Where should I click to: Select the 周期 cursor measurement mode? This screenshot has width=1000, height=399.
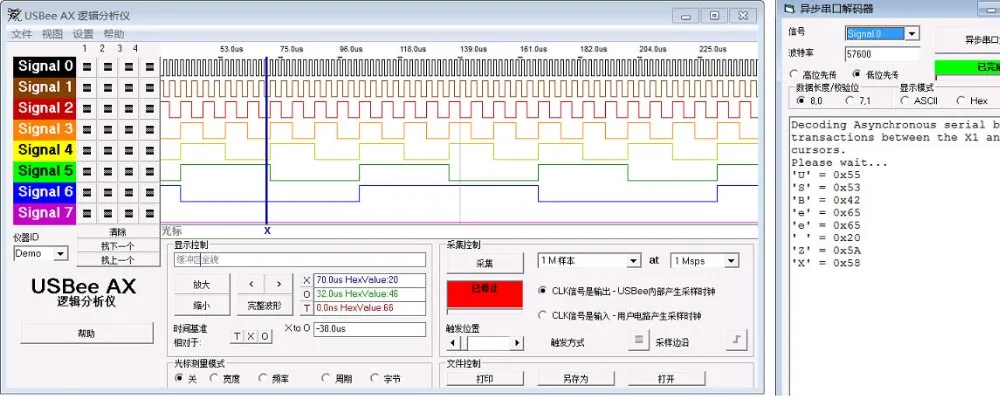tap(326, 379)
